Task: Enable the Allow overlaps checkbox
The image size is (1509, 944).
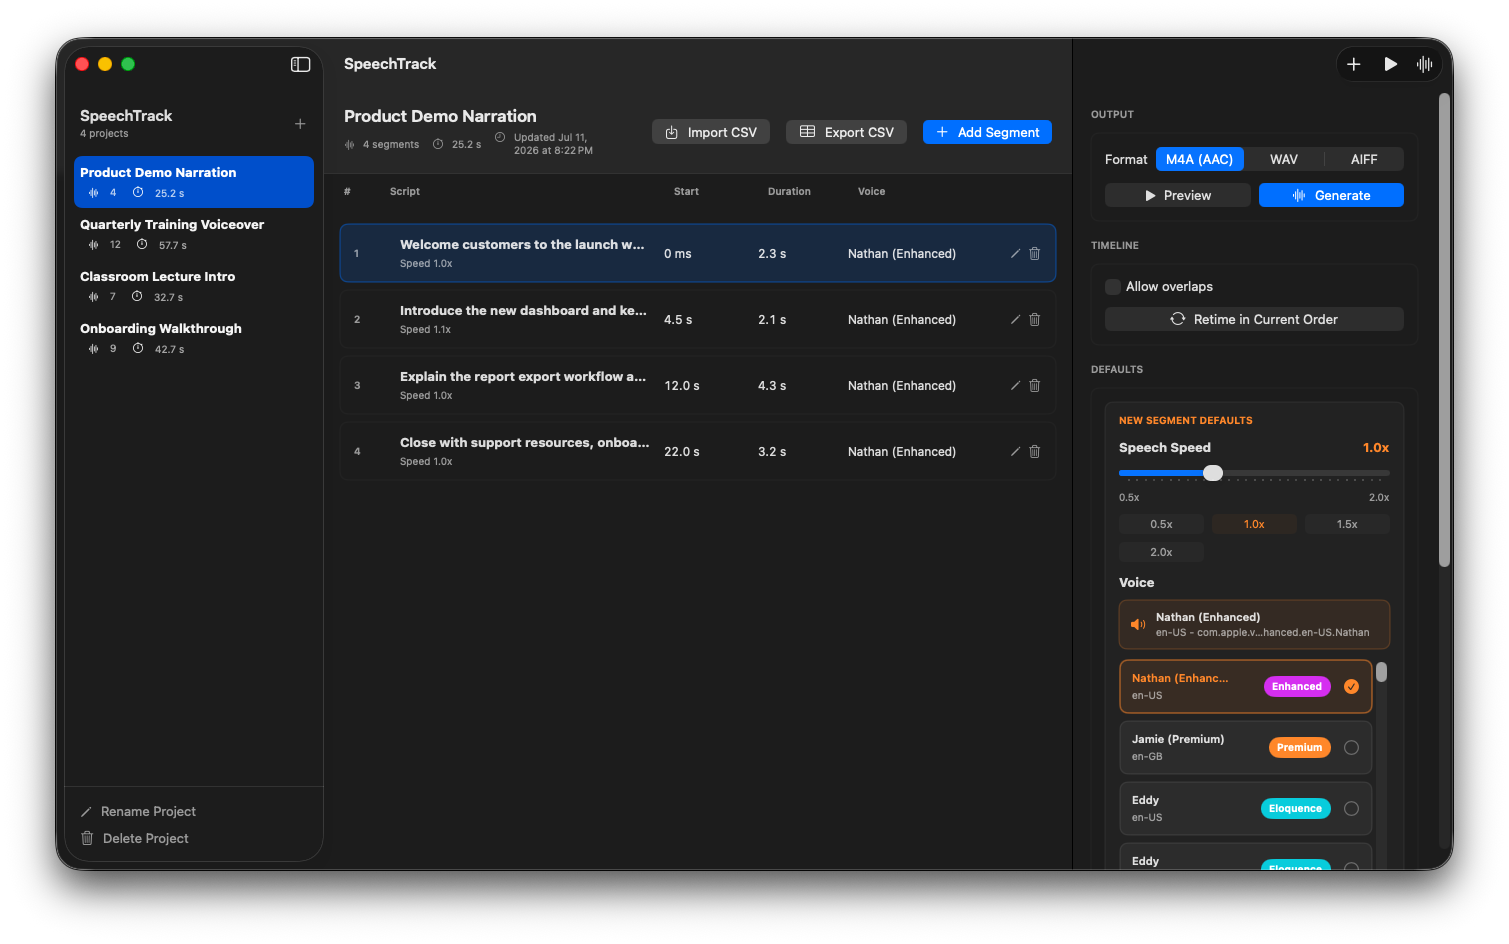Action: [x=1113, y=287]
